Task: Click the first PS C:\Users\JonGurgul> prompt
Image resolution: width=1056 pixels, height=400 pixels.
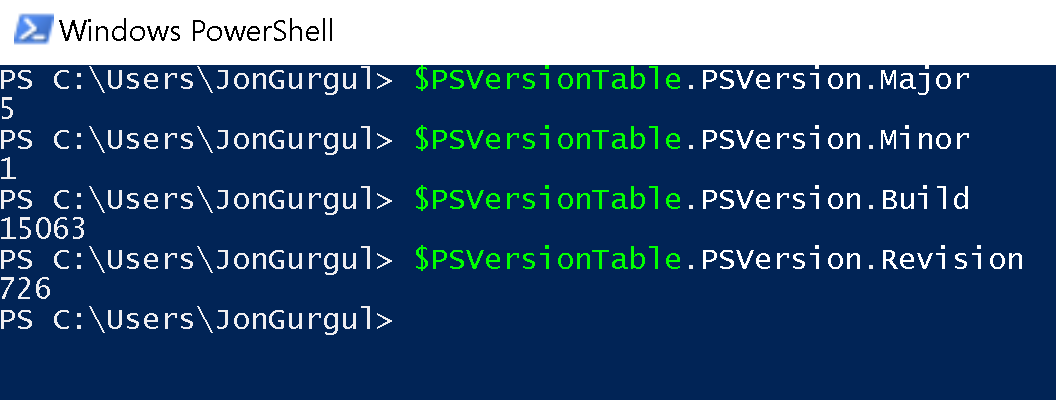Action: tap(197, 81)
